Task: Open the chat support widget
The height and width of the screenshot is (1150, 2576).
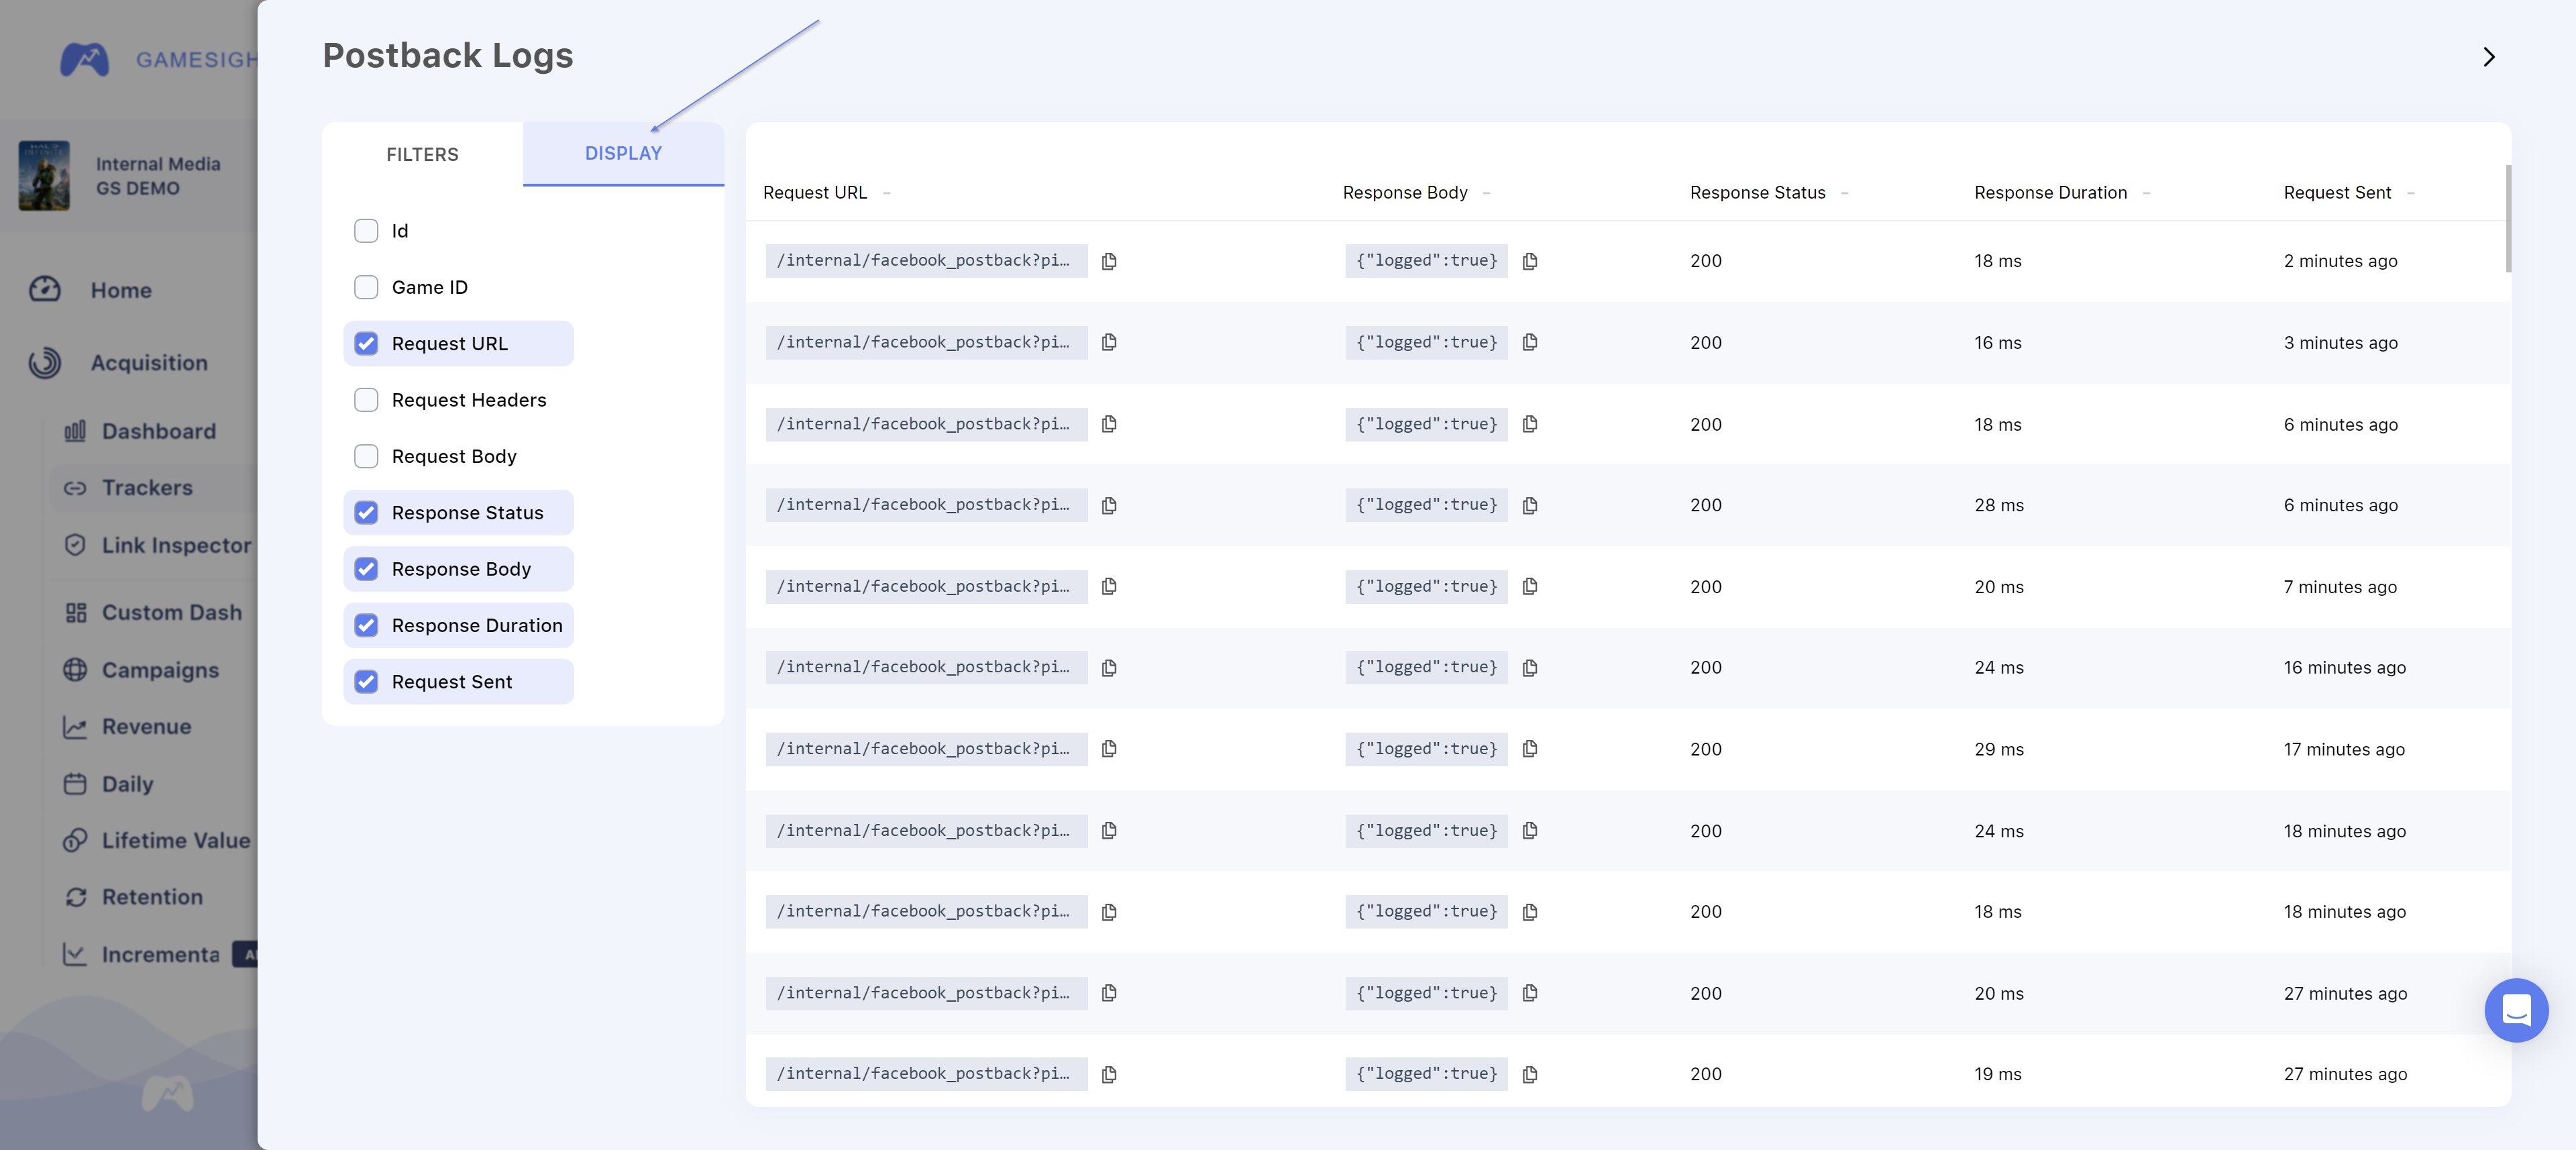Action: [2515, 1010]
